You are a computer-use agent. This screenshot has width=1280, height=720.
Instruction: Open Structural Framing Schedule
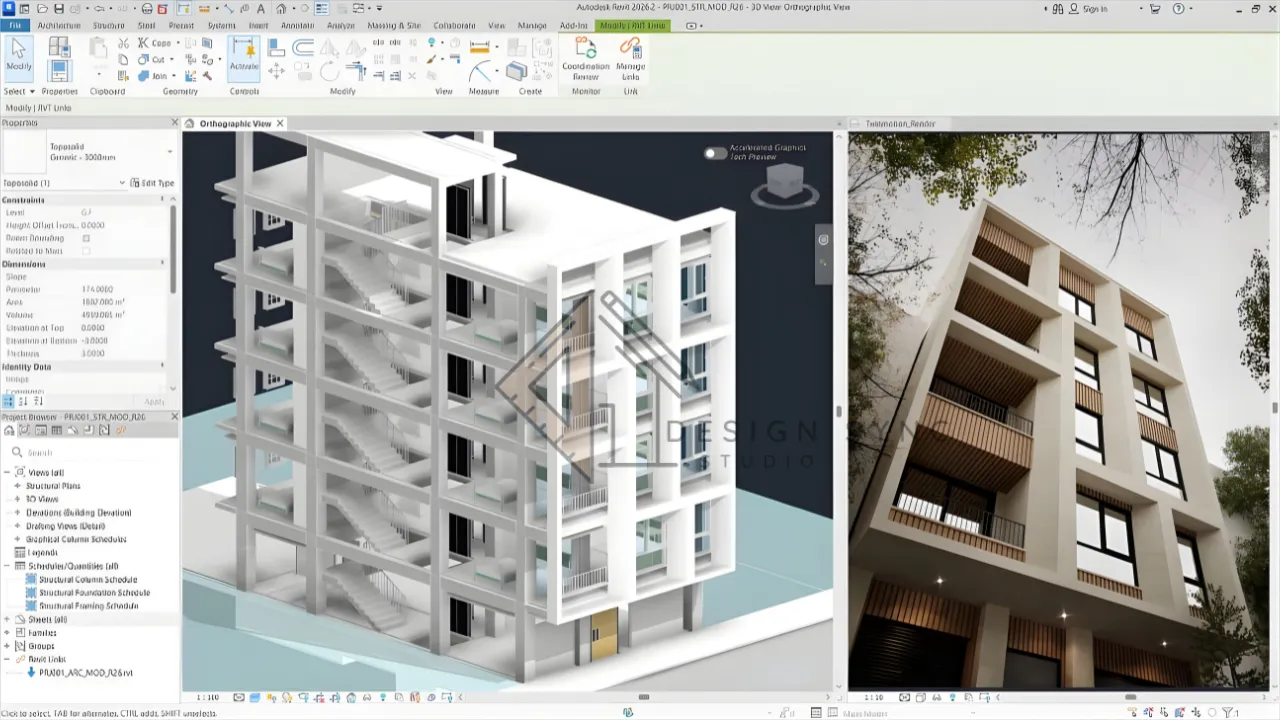(89, 606)
